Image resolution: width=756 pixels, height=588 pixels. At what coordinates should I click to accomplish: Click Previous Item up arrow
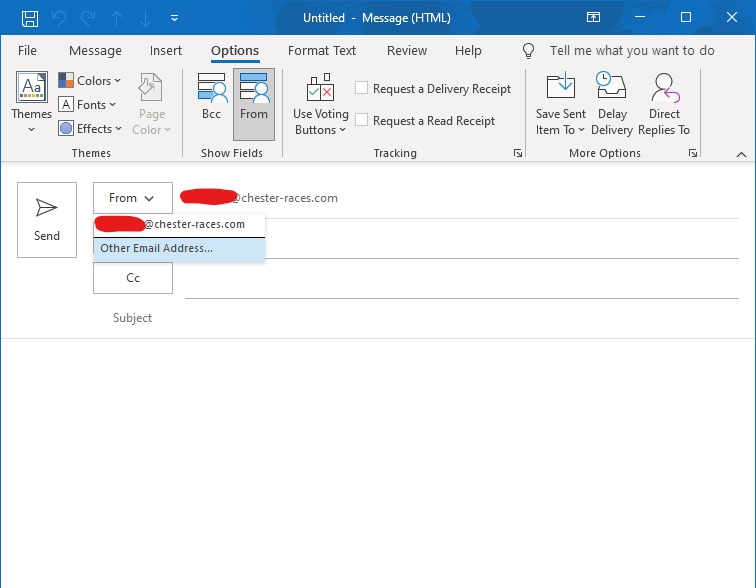coord(116,18)
